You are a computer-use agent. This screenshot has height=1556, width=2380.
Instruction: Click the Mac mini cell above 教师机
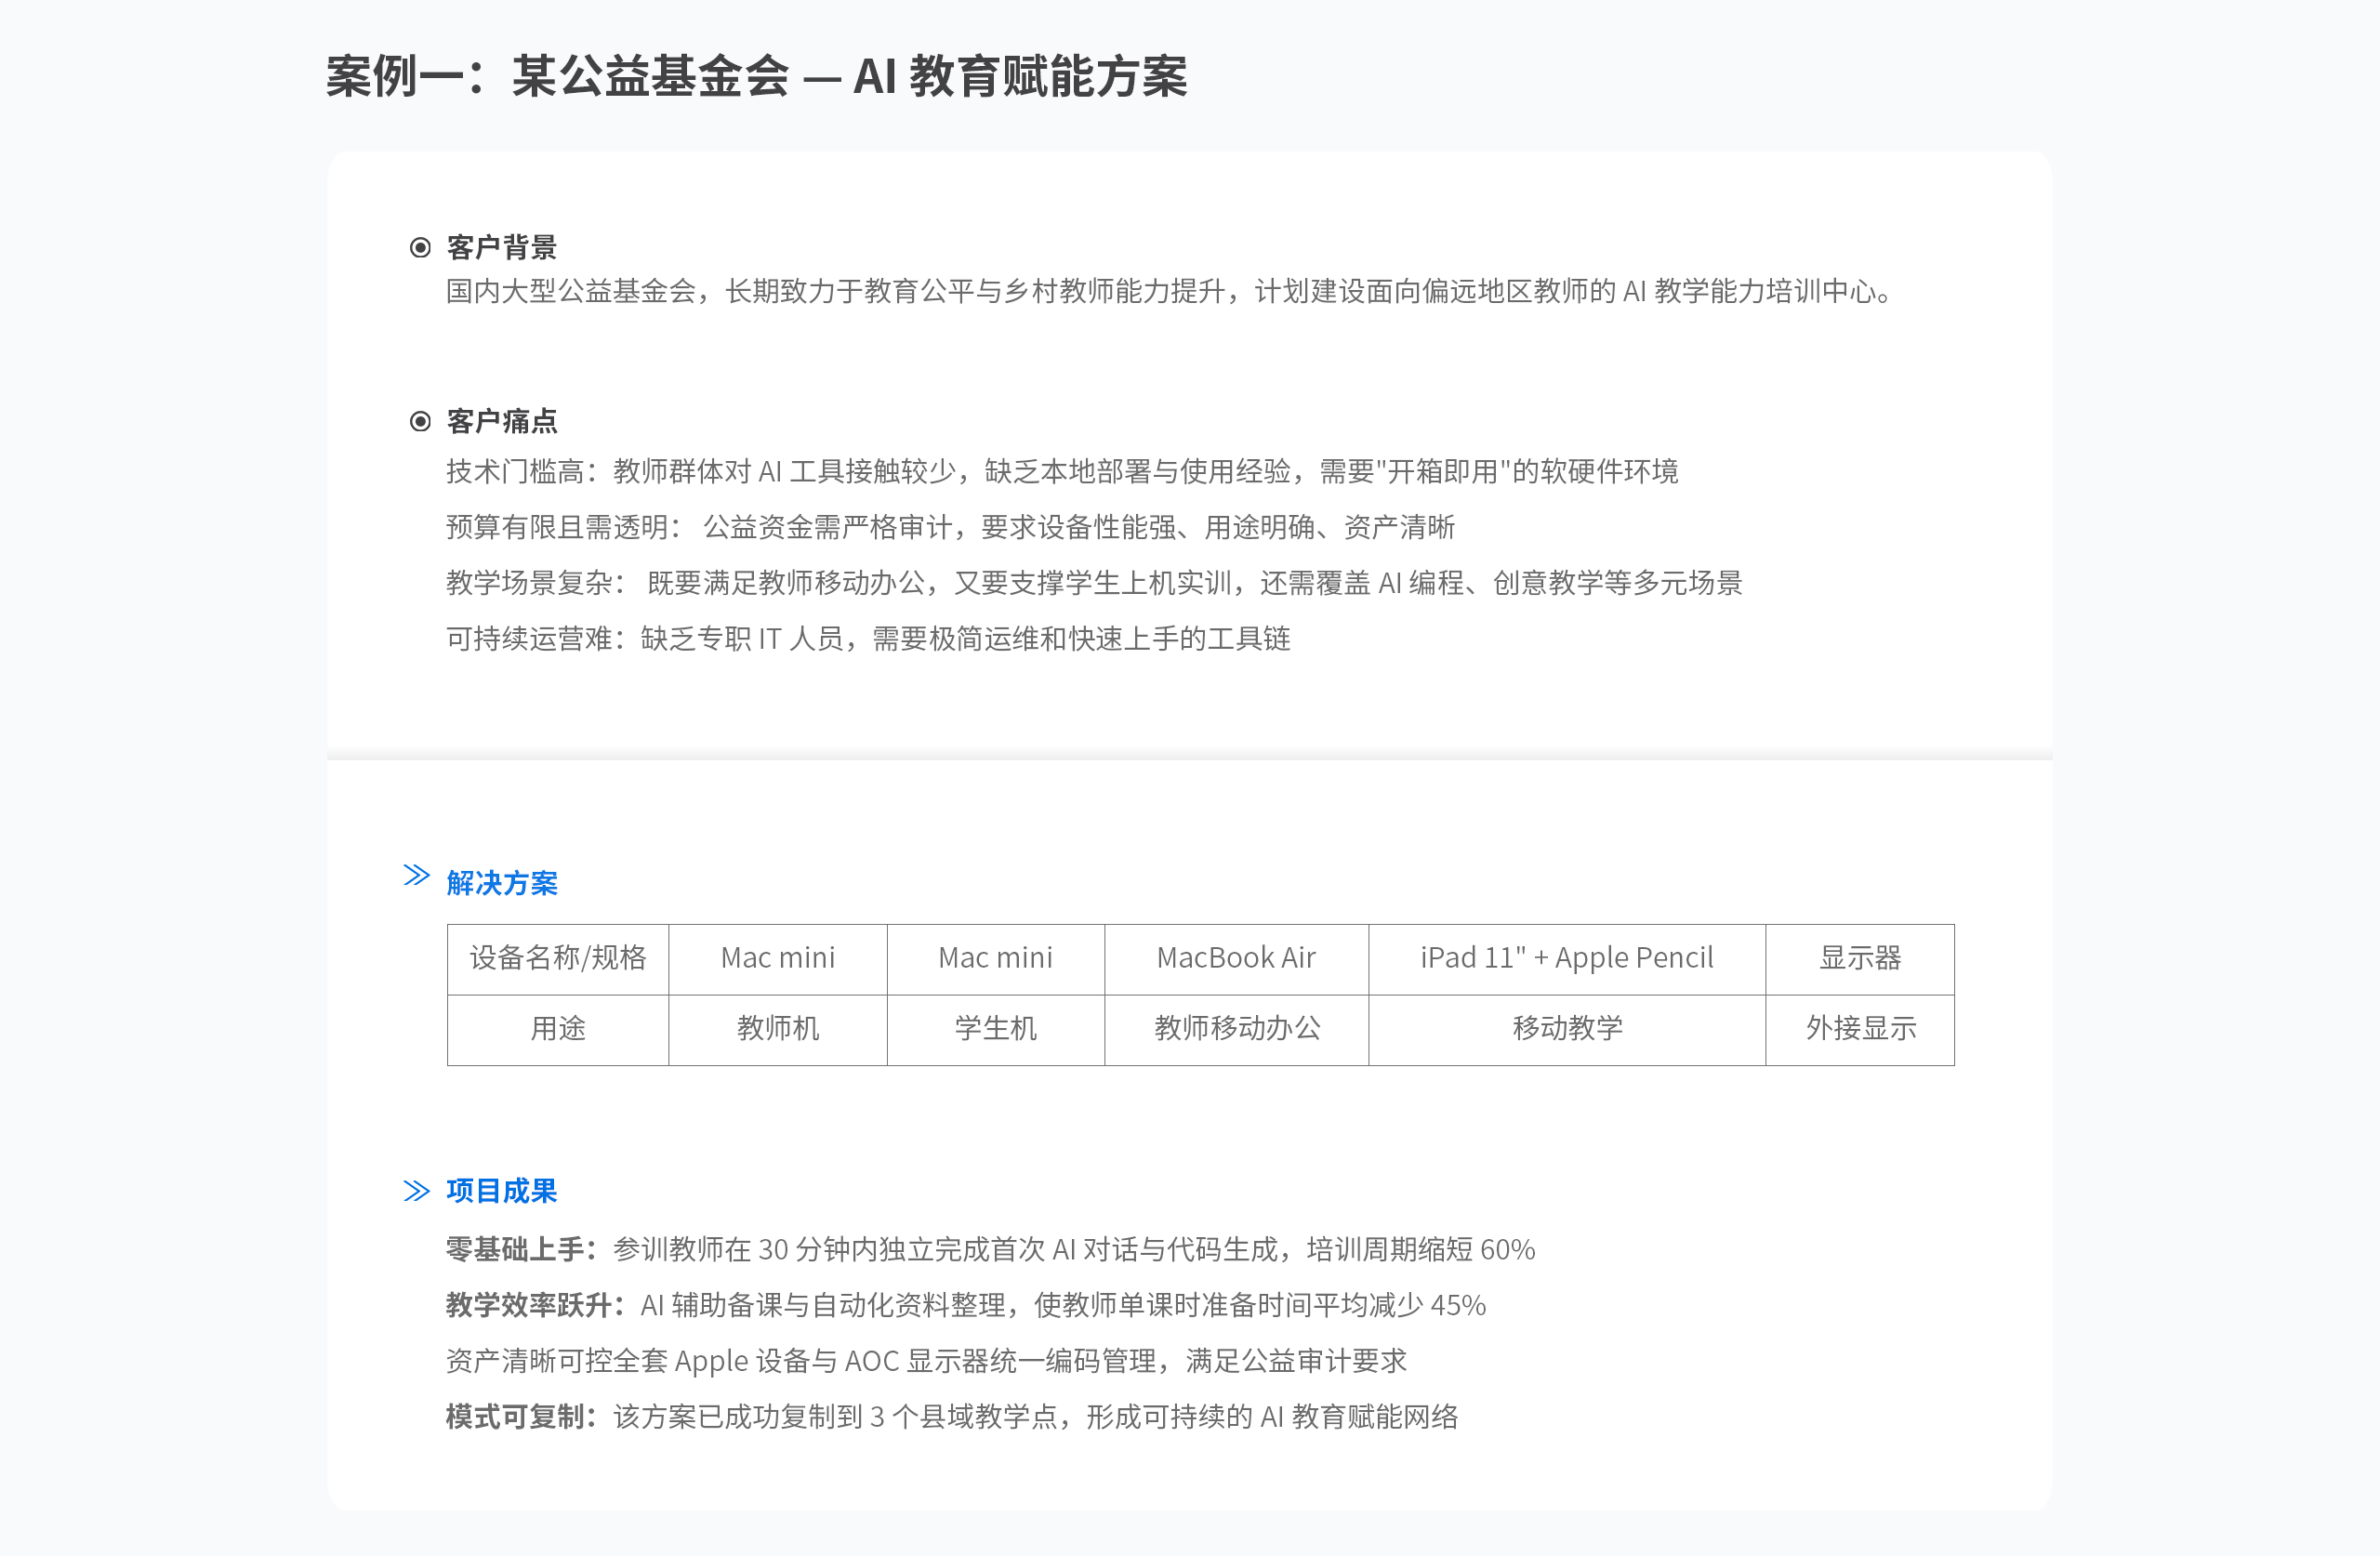tap(778, 959)
